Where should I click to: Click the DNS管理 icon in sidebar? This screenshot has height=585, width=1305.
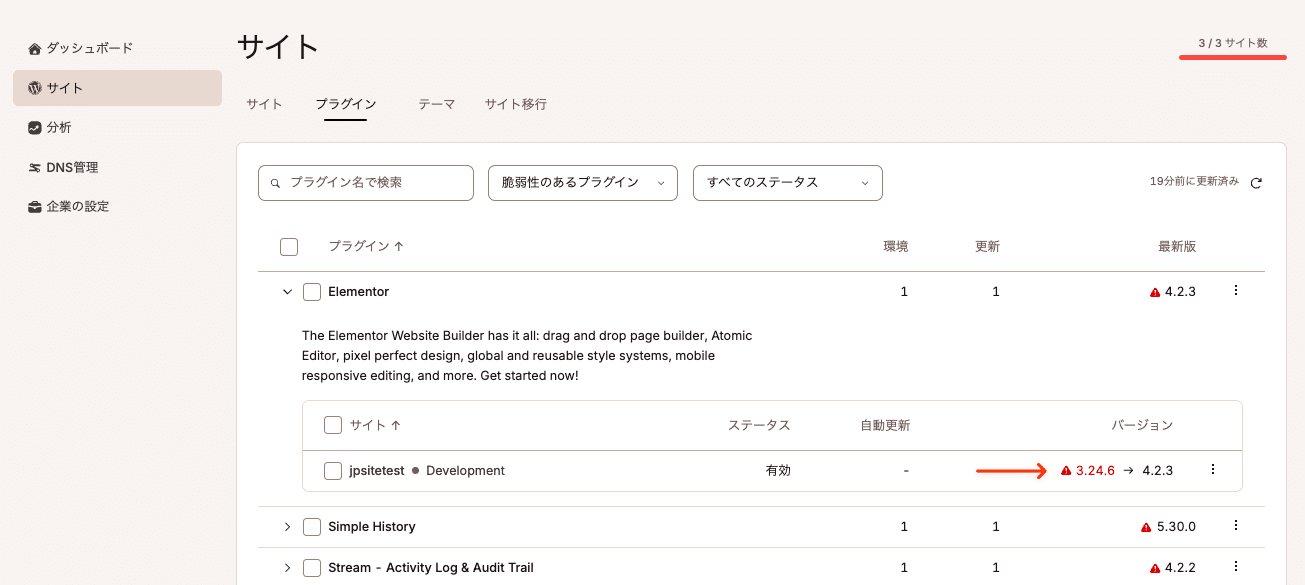point(35,168)
